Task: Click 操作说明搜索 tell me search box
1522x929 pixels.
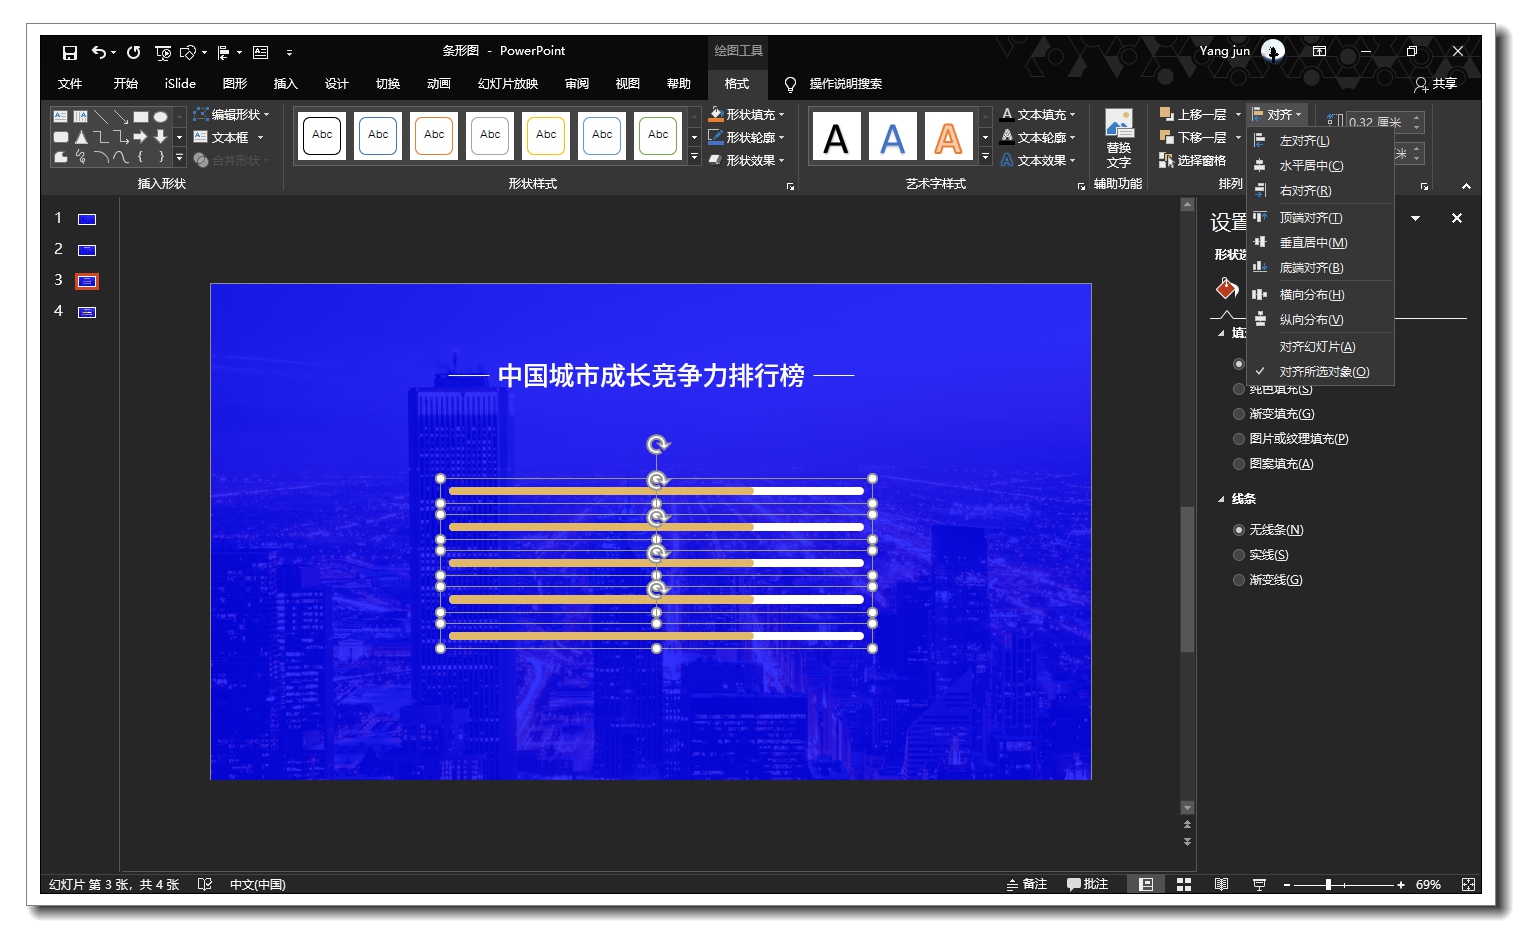Action: tap(845, 84)
